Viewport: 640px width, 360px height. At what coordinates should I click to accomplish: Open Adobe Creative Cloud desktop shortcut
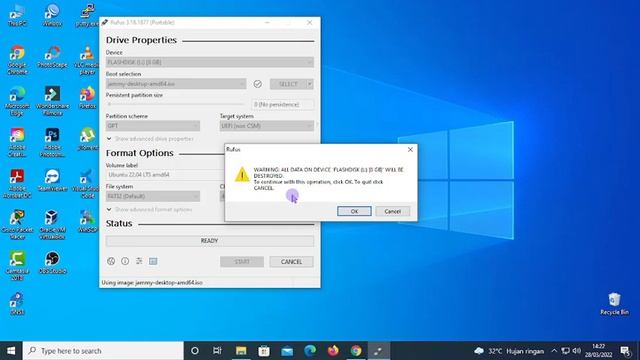tap(17, 142)
